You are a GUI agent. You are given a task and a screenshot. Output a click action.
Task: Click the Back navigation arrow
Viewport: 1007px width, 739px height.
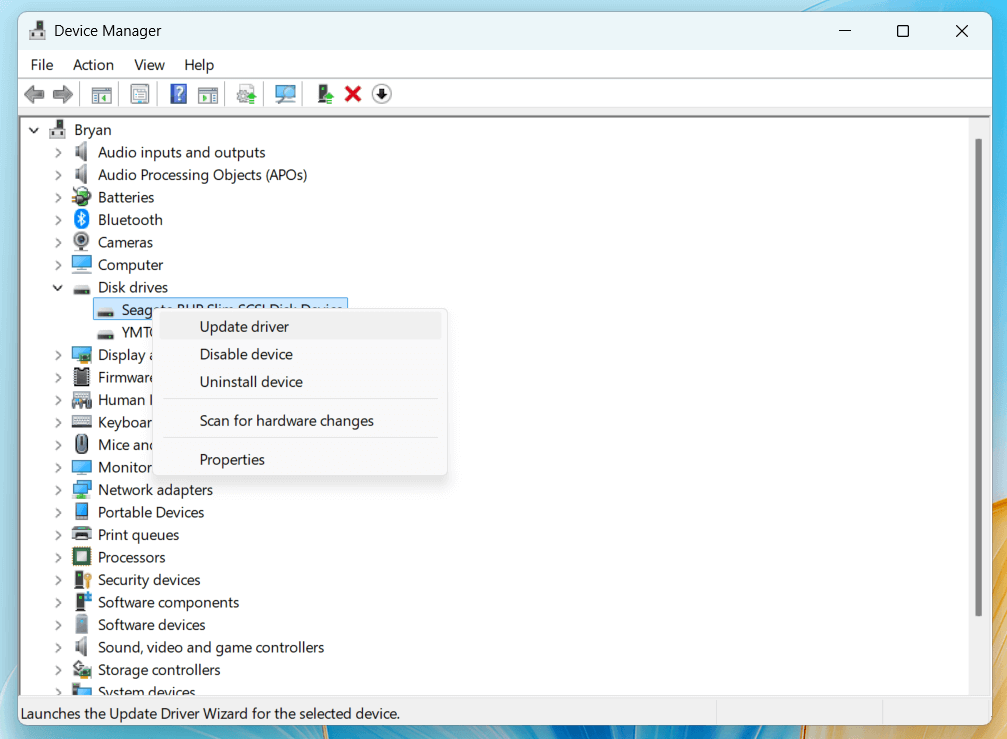tap(34, 93)
